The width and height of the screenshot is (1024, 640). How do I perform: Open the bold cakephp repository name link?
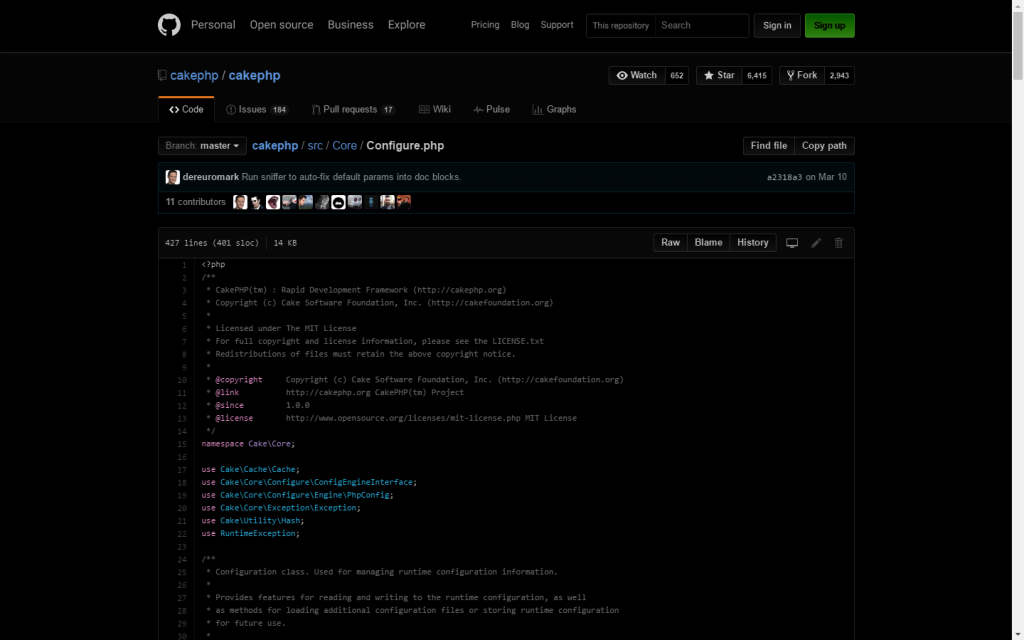[x=255, y=75]
